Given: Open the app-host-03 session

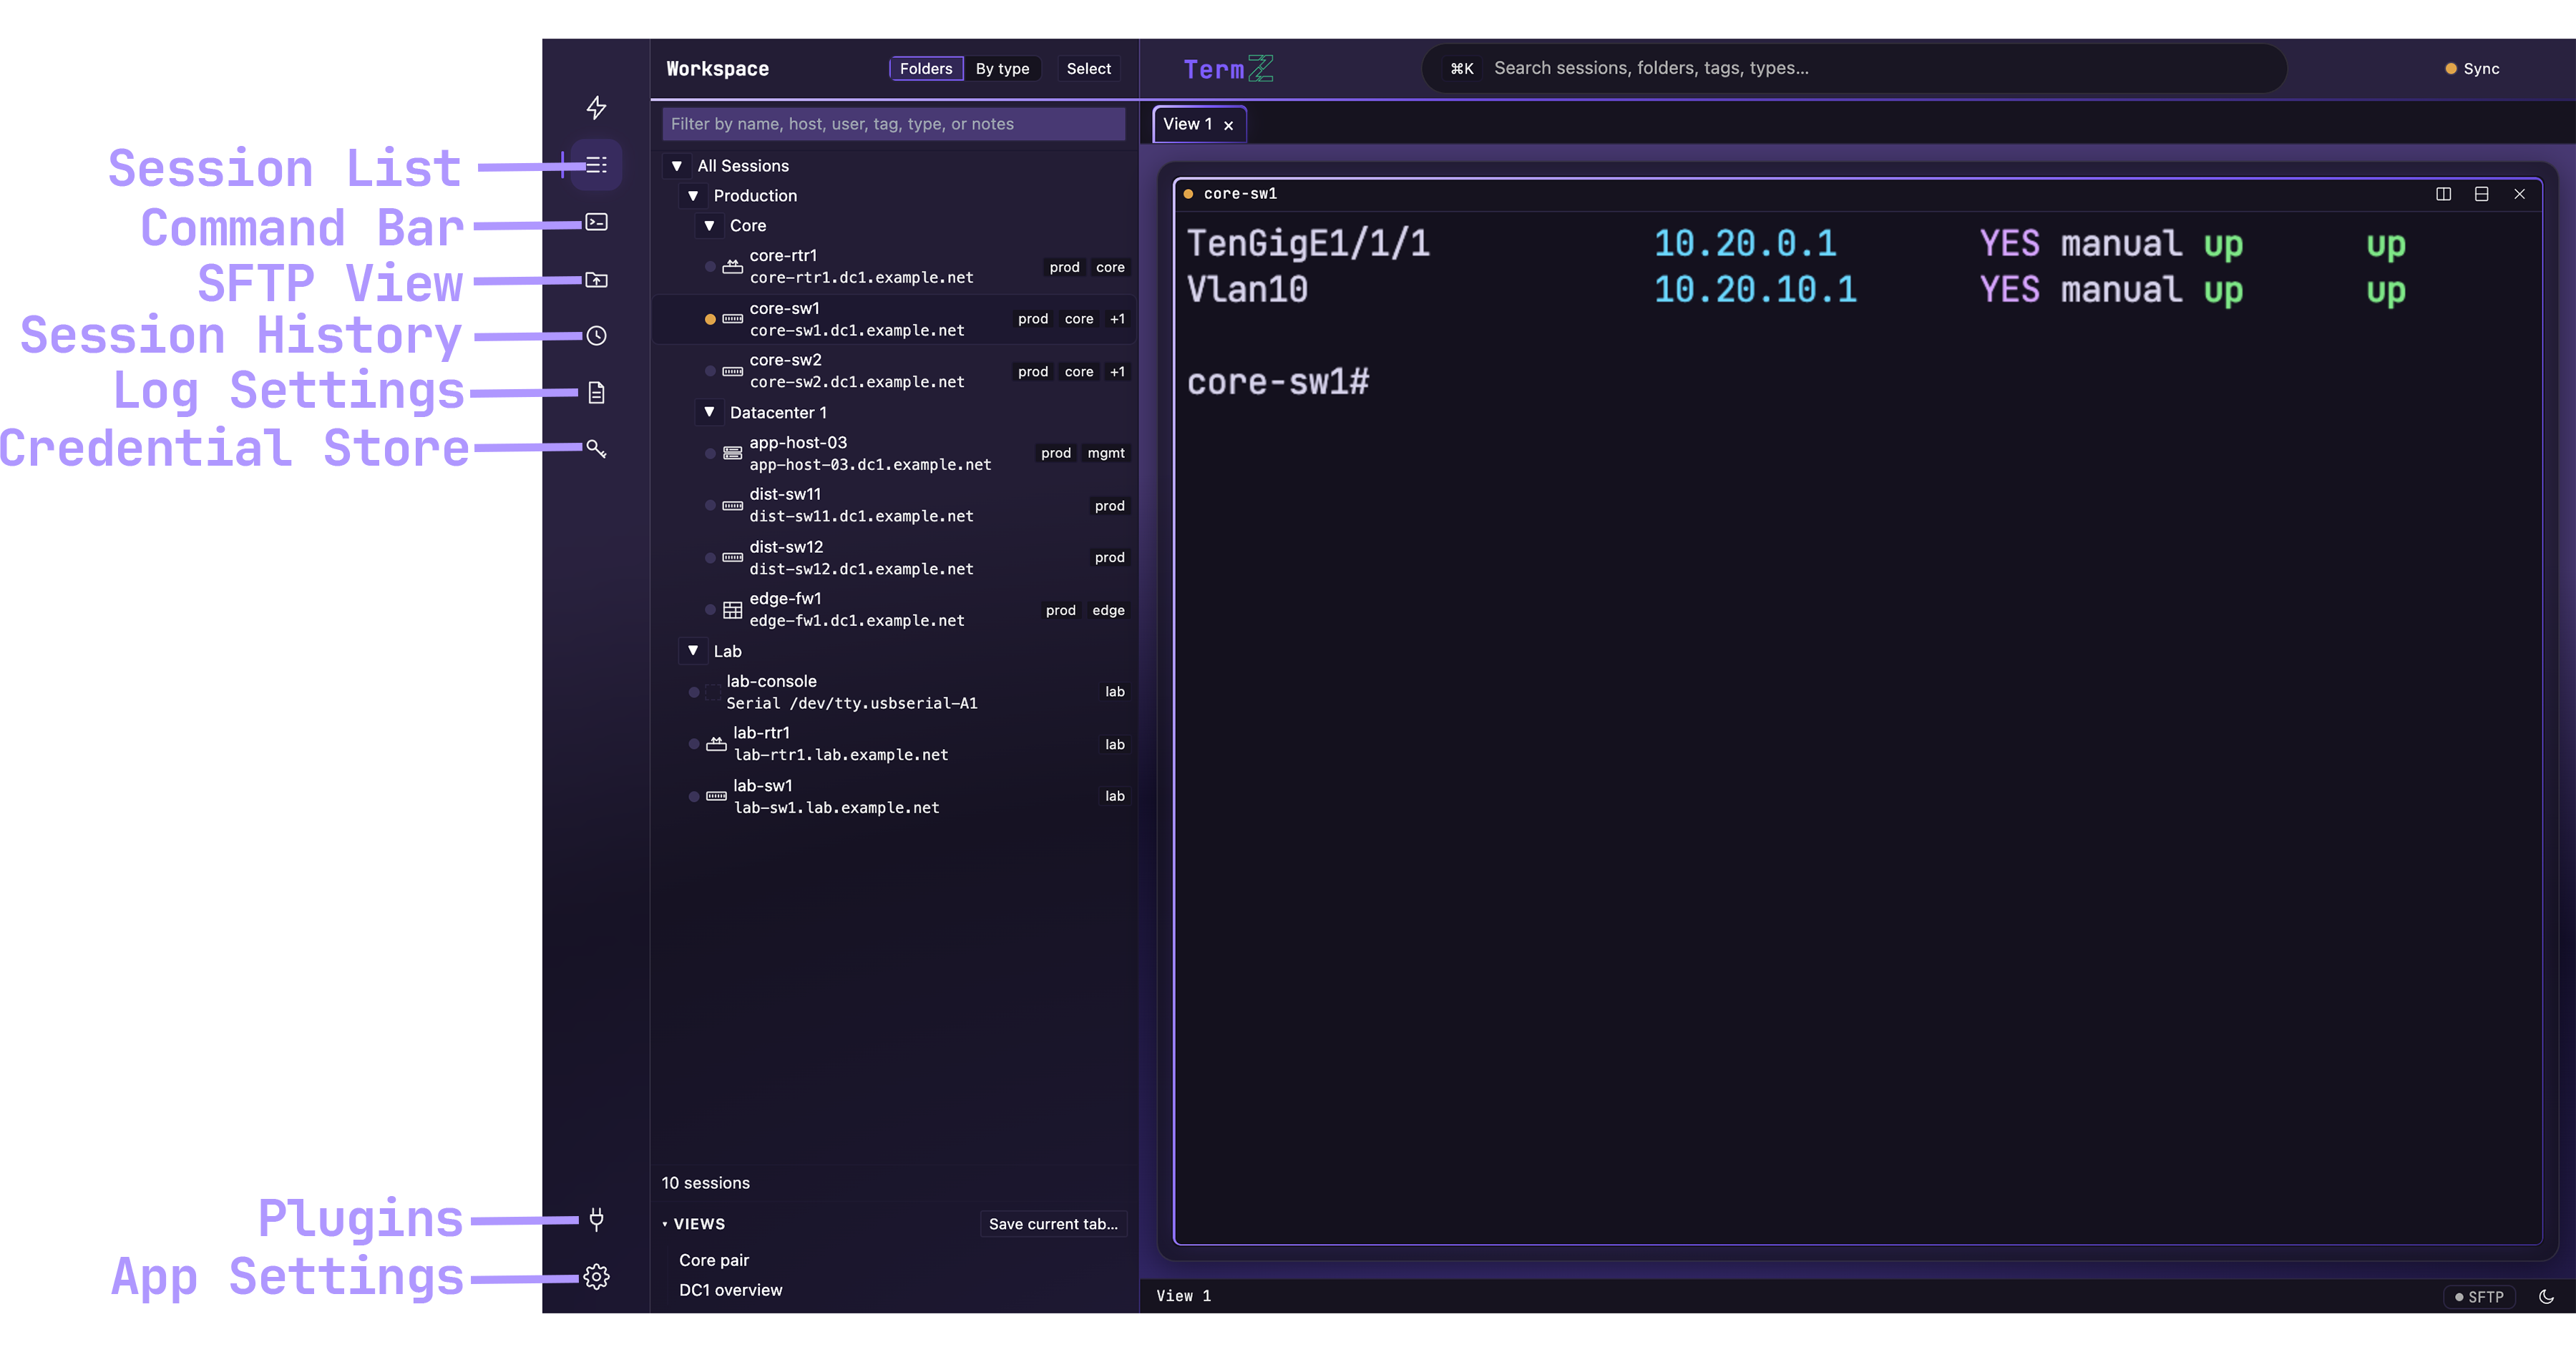Looking at the screenshot, I should point(894,453).
